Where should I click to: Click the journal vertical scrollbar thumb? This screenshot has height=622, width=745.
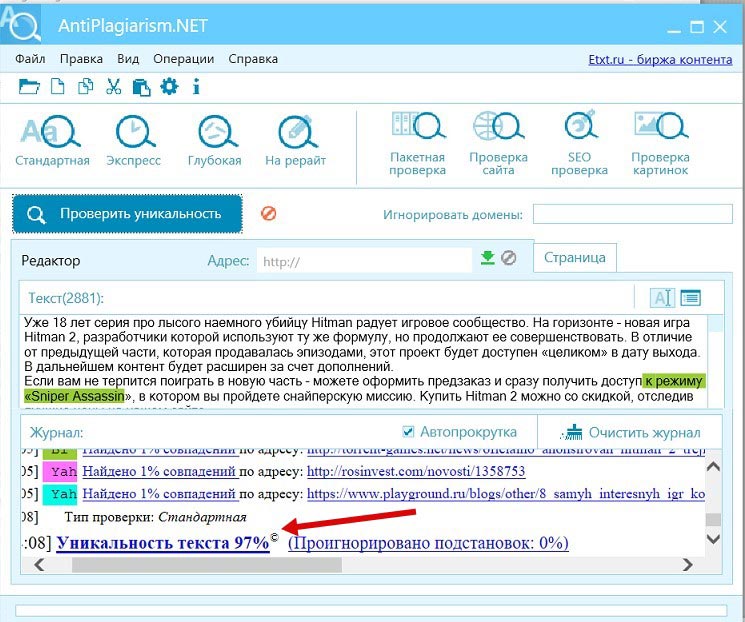coord(713,519)
